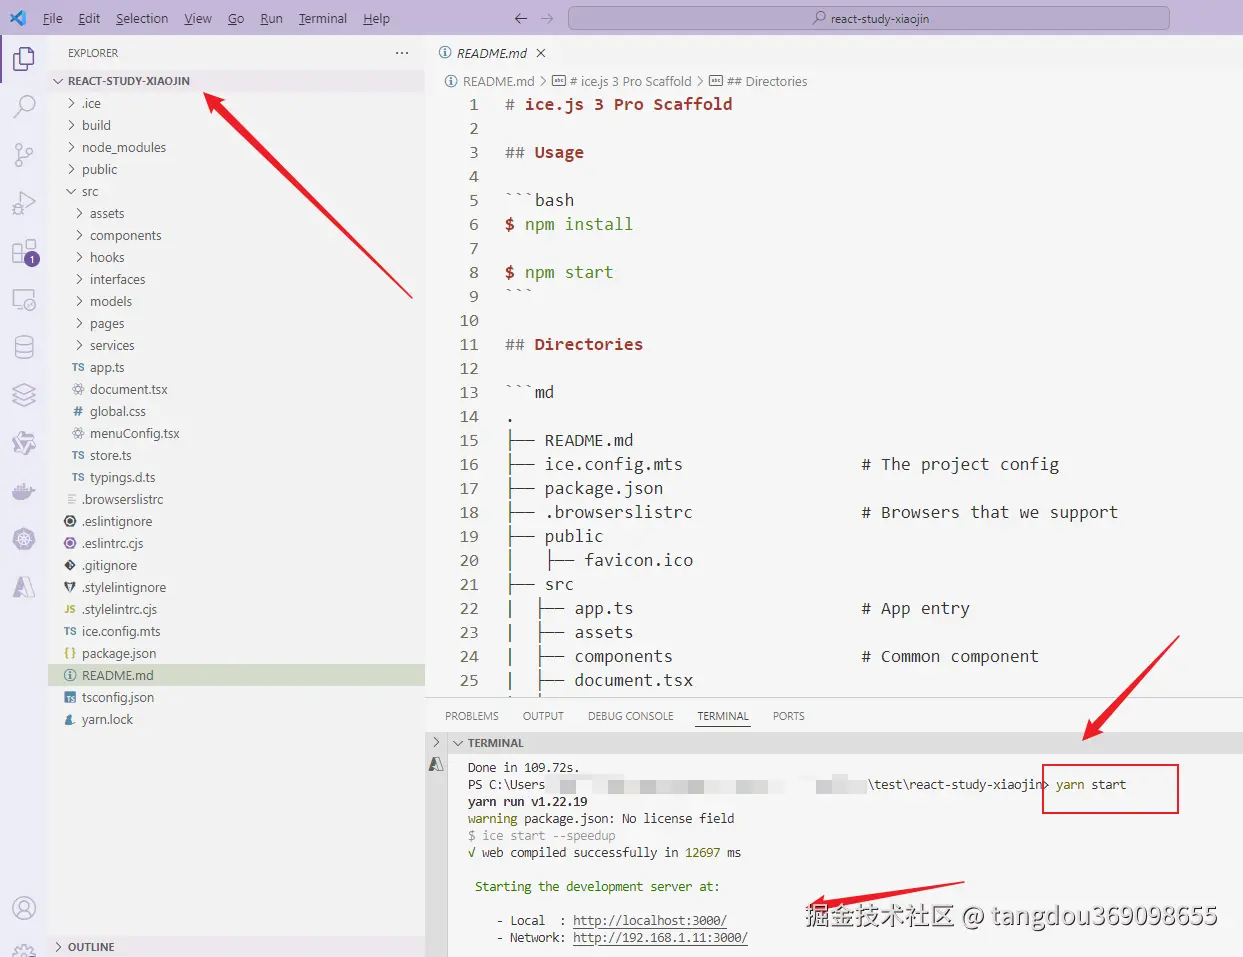Expand the services folder
The width and height of the screenshot is (1243, 957).
(236, 345)
